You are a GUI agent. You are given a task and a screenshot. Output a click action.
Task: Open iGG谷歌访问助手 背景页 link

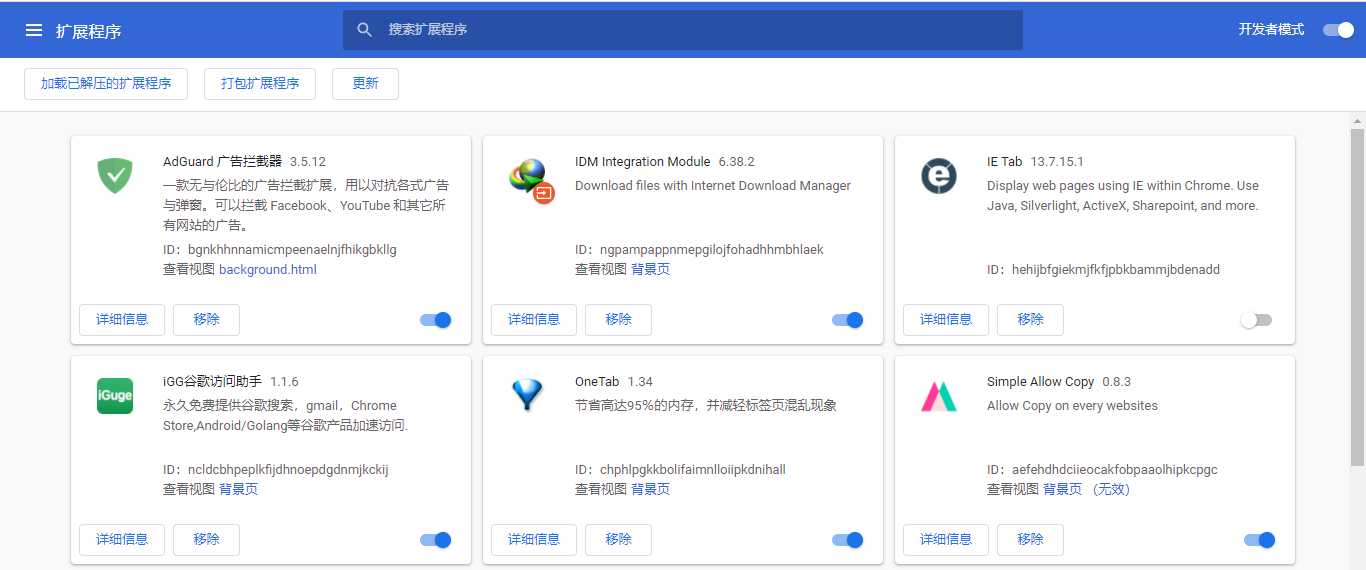click(239, 490)
